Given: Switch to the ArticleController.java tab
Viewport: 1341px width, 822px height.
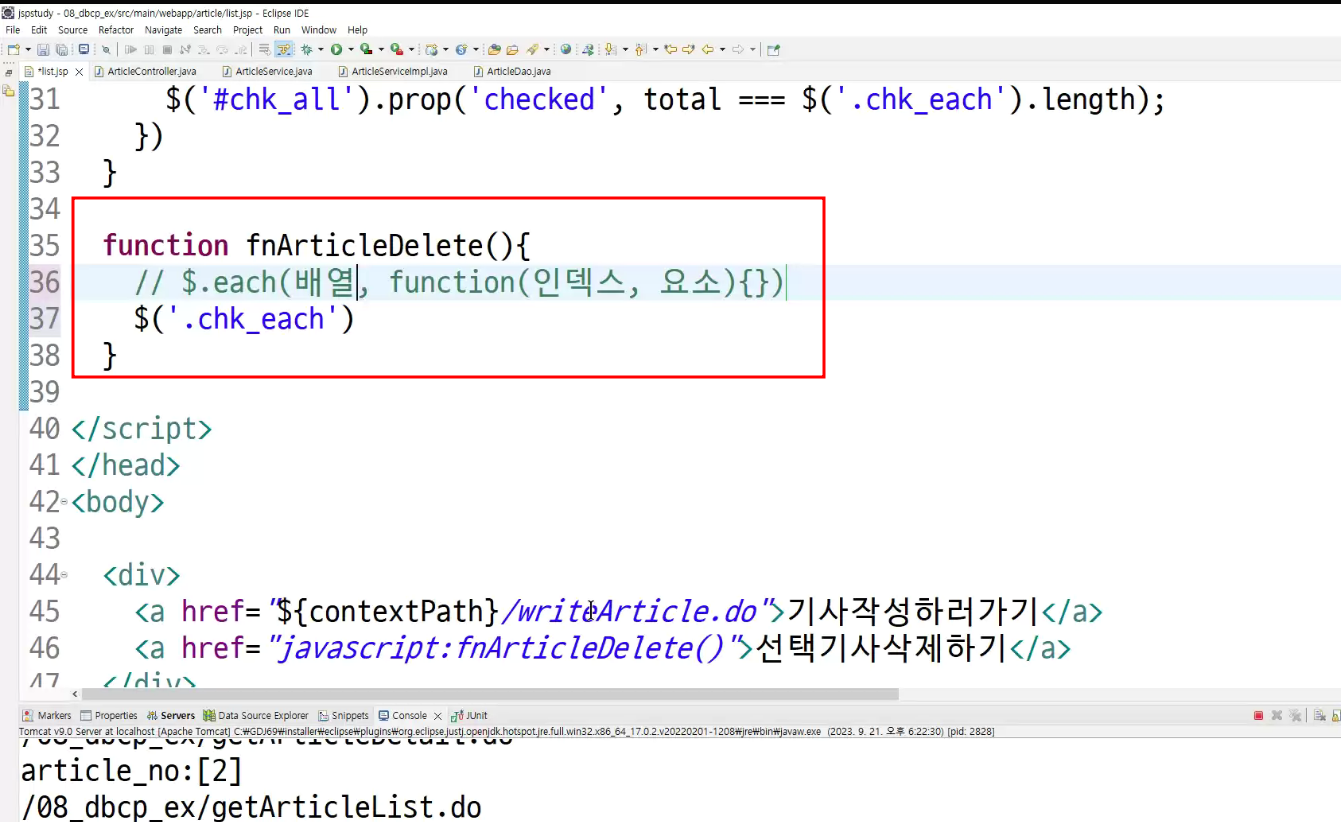Looking at the screenshot, I should coord(144,72).
